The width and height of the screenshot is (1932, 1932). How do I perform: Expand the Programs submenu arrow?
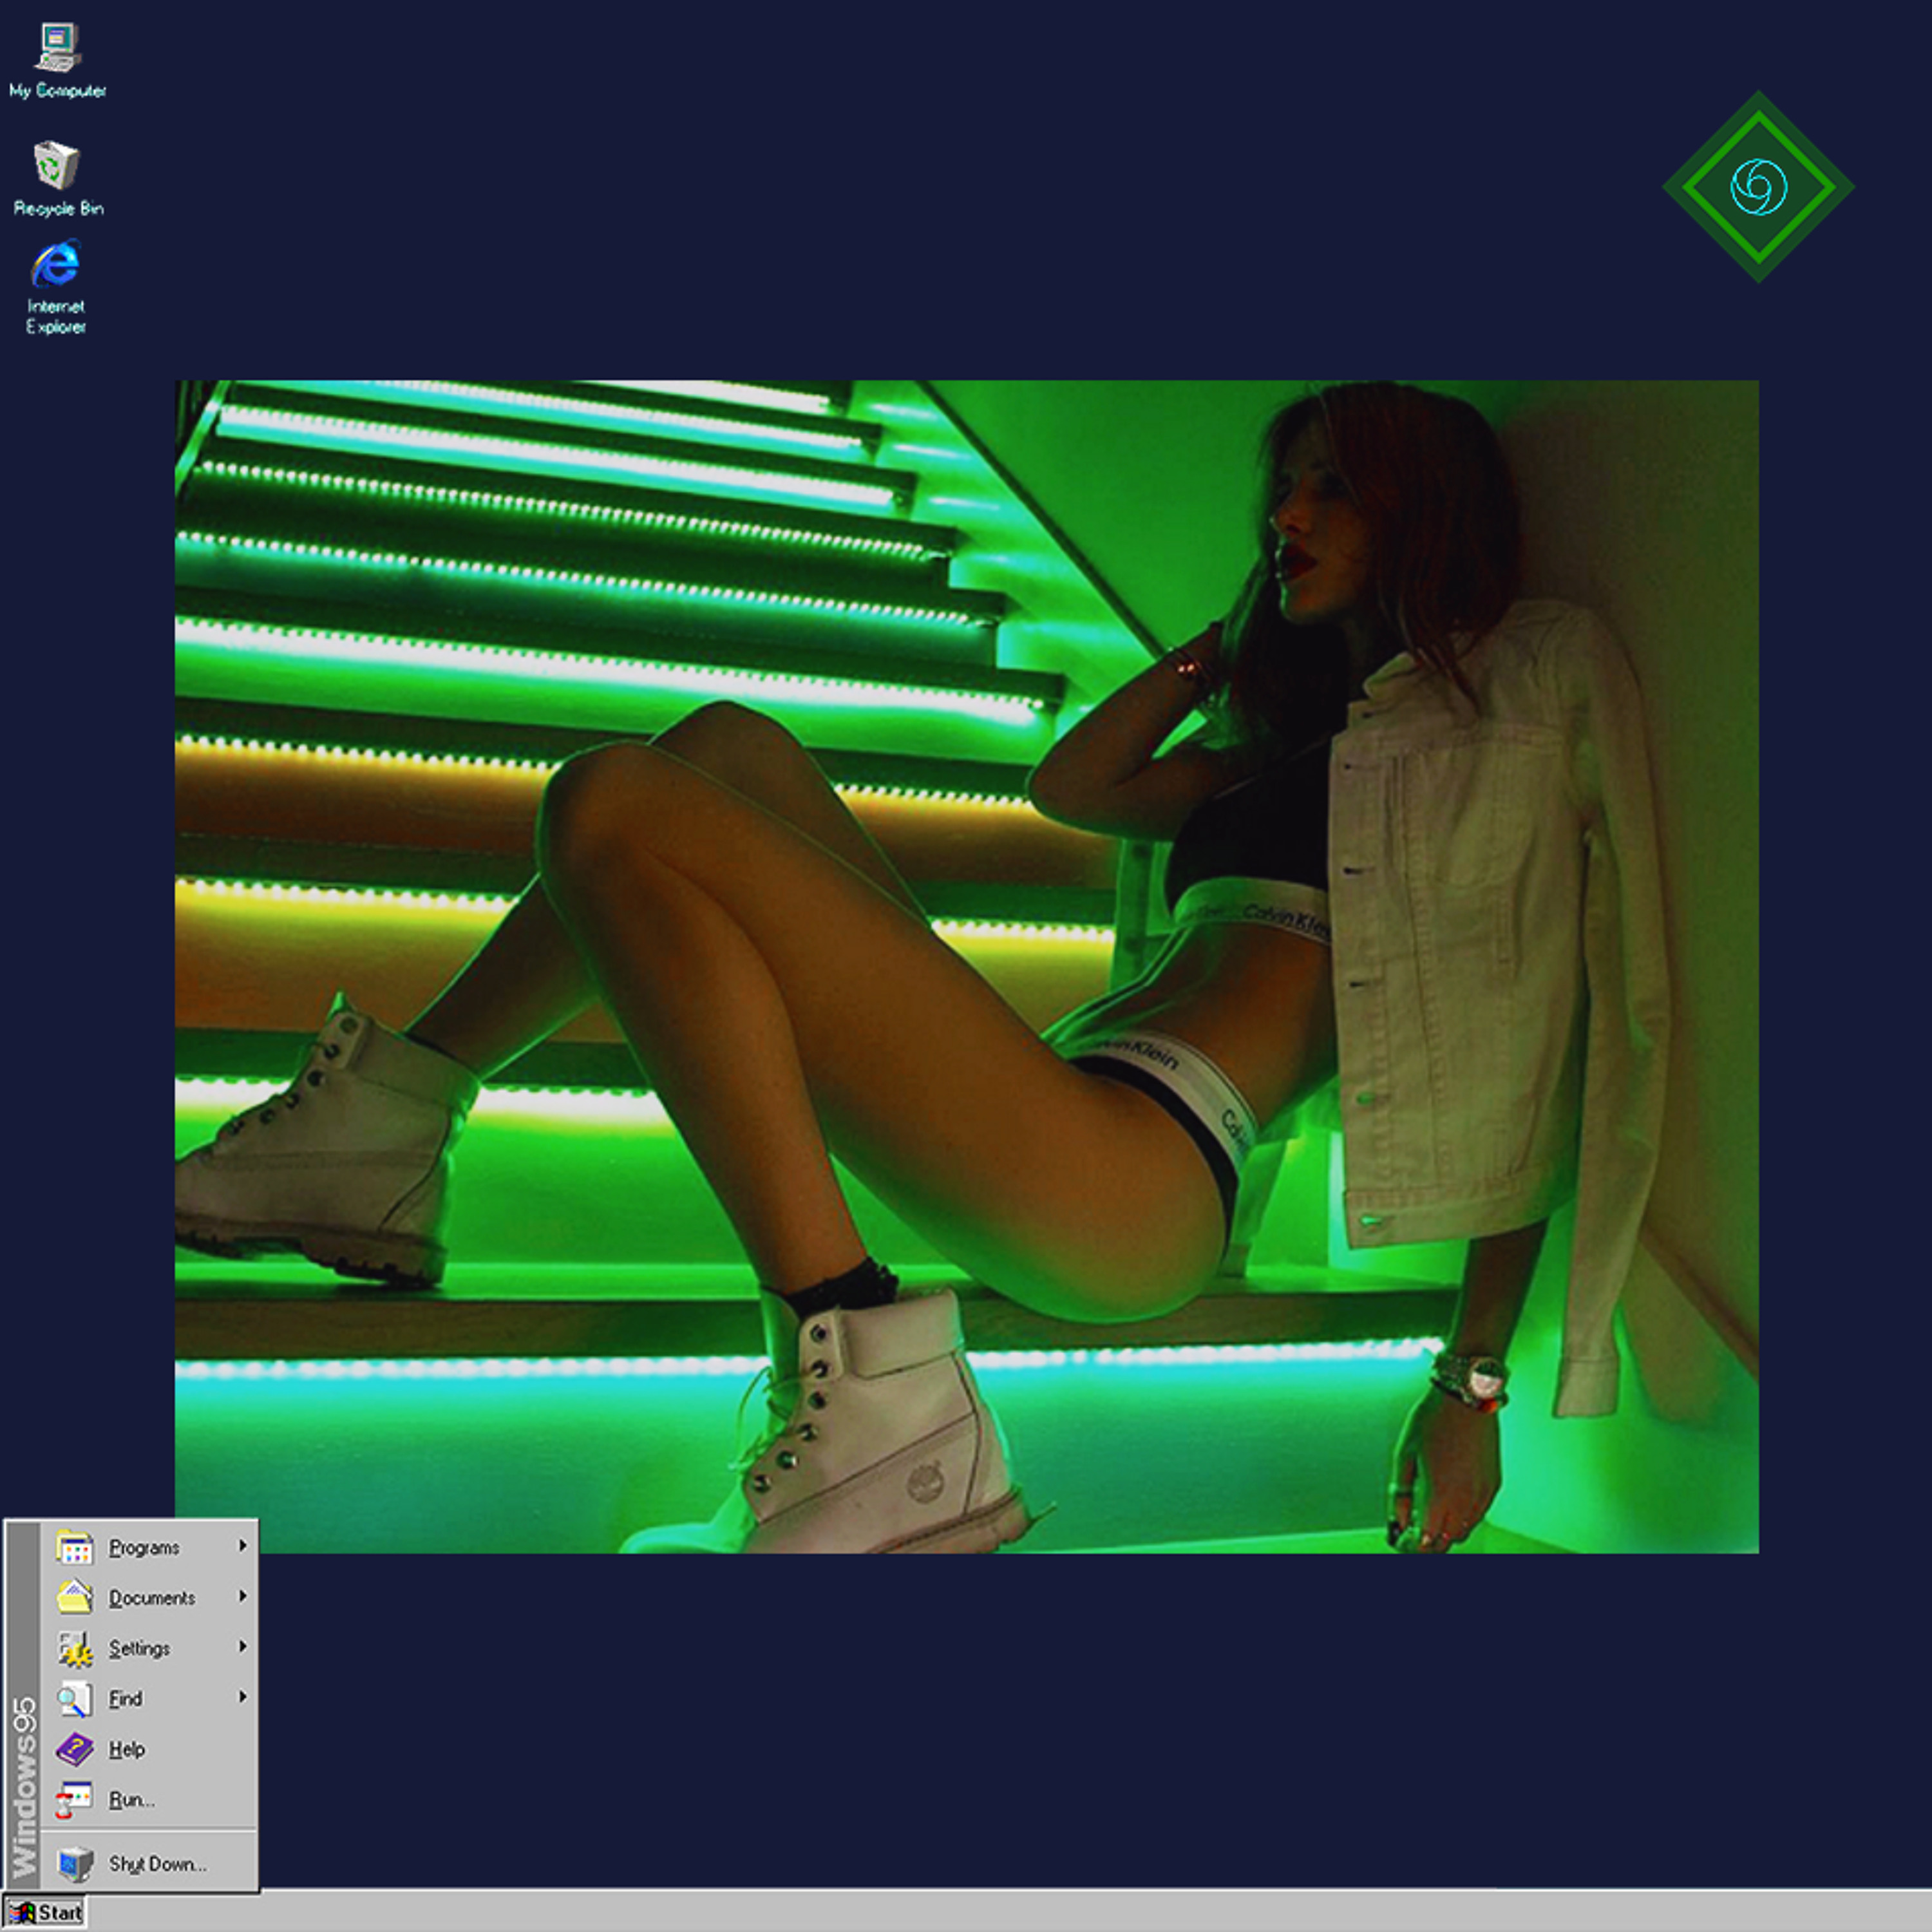(x=242, y=1546)
